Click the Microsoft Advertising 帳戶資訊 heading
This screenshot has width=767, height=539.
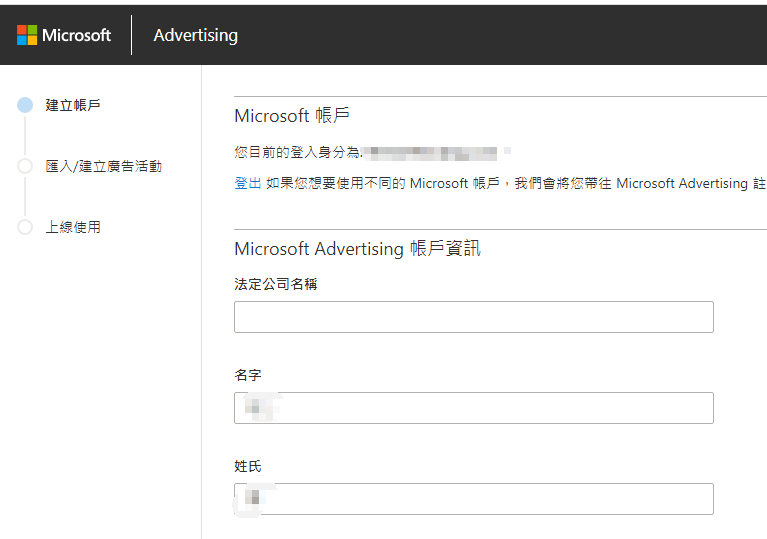coord(357,248)
